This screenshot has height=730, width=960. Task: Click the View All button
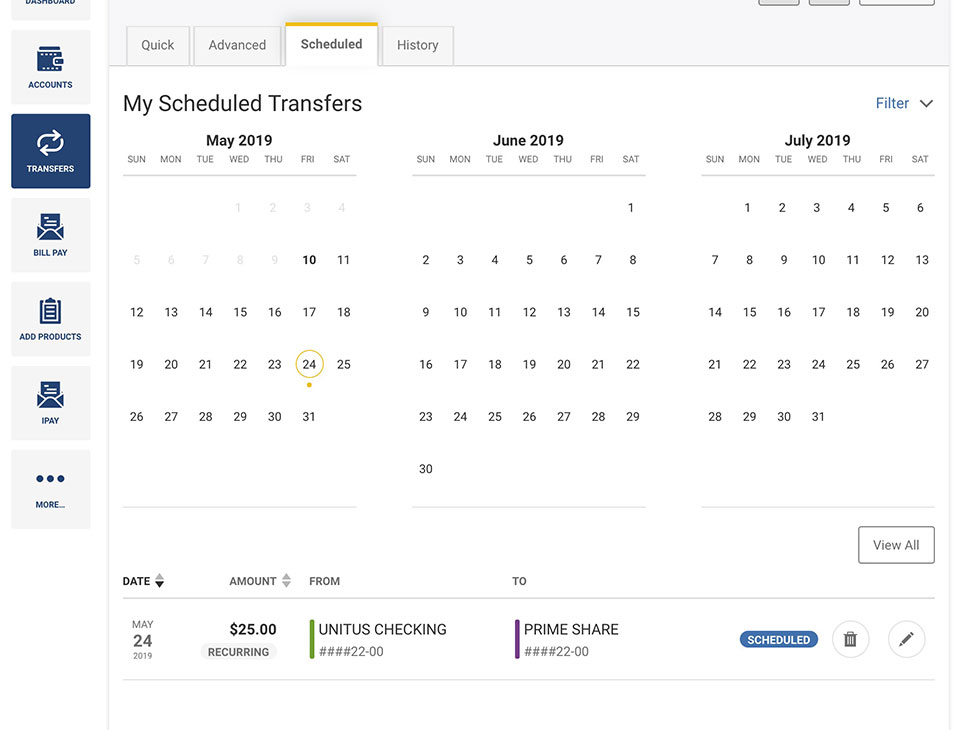pos(896,545)
